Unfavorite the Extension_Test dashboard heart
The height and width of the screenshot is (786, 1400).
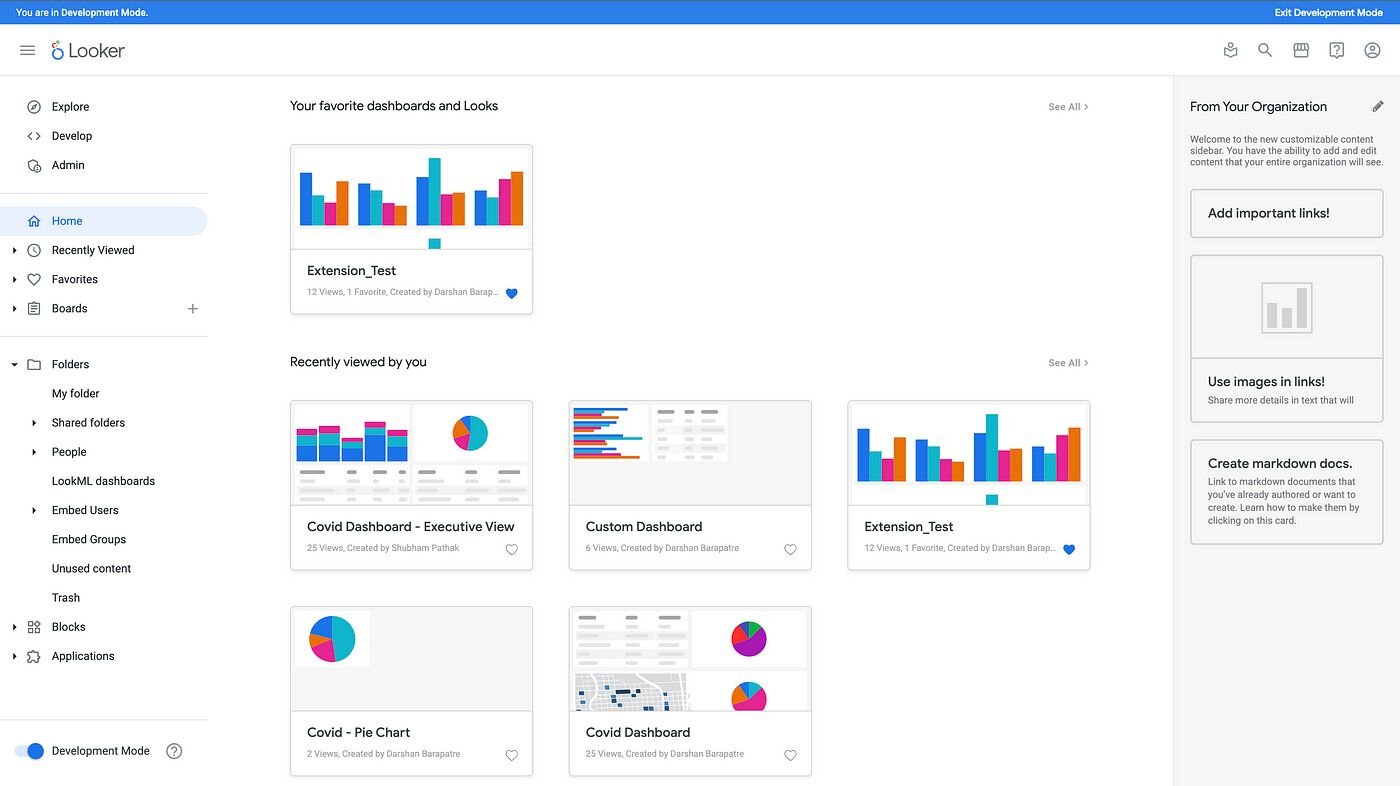point(511,293)
